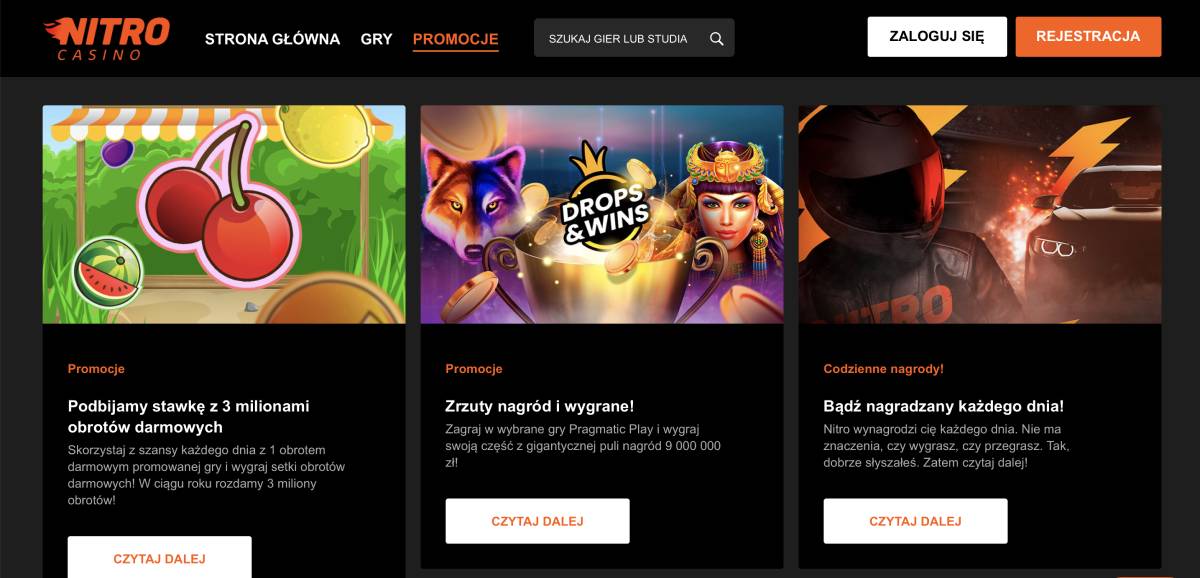Click Czytaj Dalej under Zrzuty nagród

pos(537,521)
